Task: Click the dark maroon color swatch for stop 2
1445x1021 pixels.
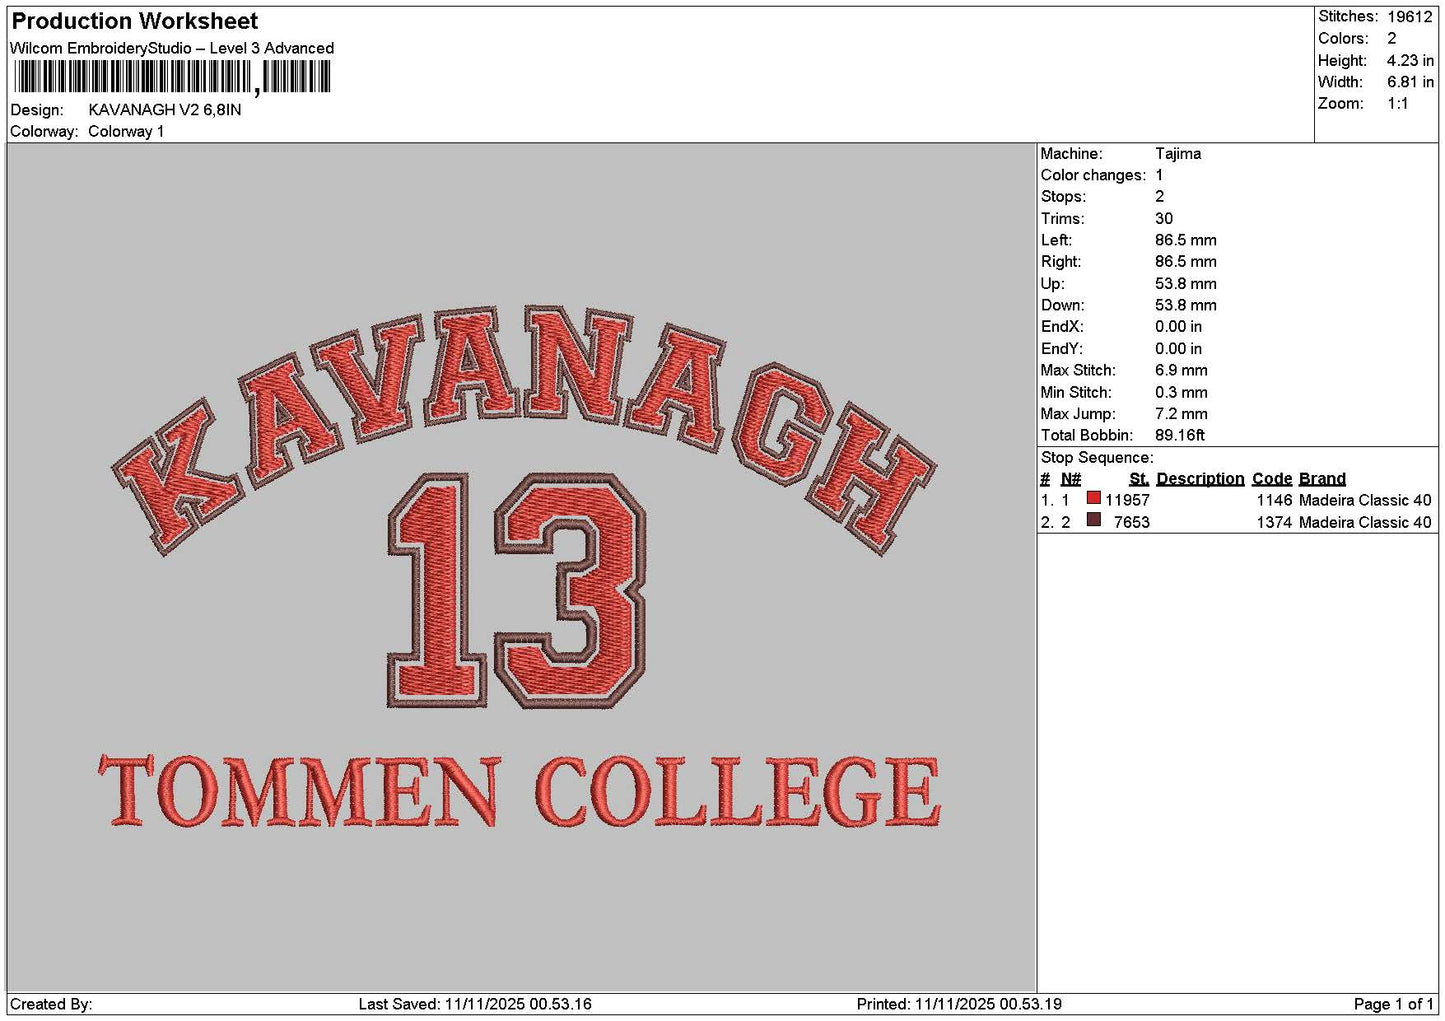Action: pos(1093,520)
